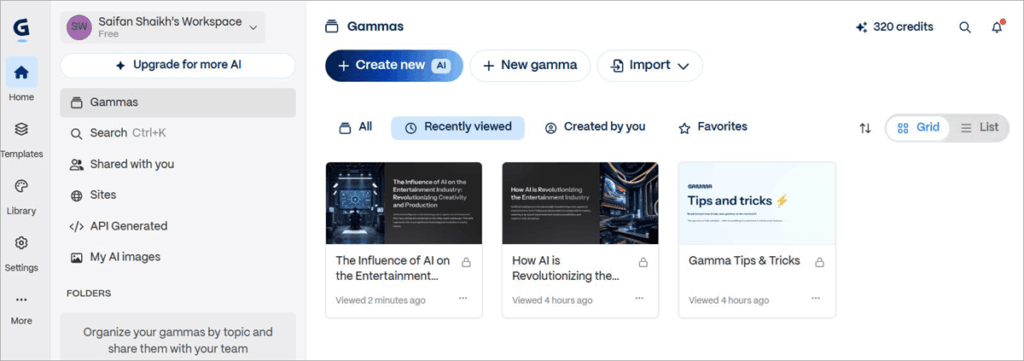The width and height of the screenshot is (1024, 361).
Task: Open the Library palette icon
Action: tap(22, 187)
